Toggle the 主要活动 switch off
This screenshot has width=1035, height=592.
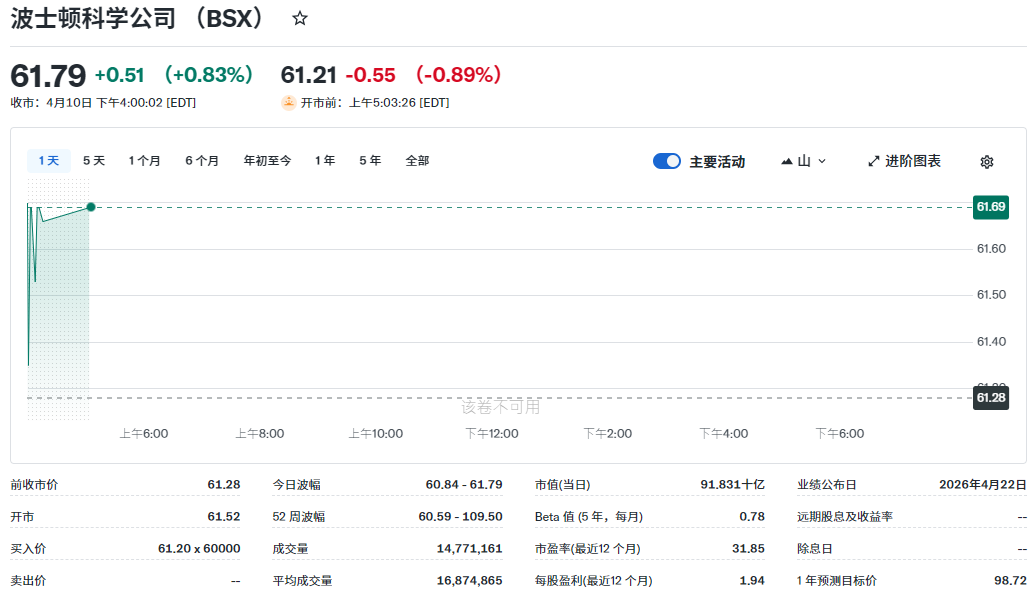[666, 161]
